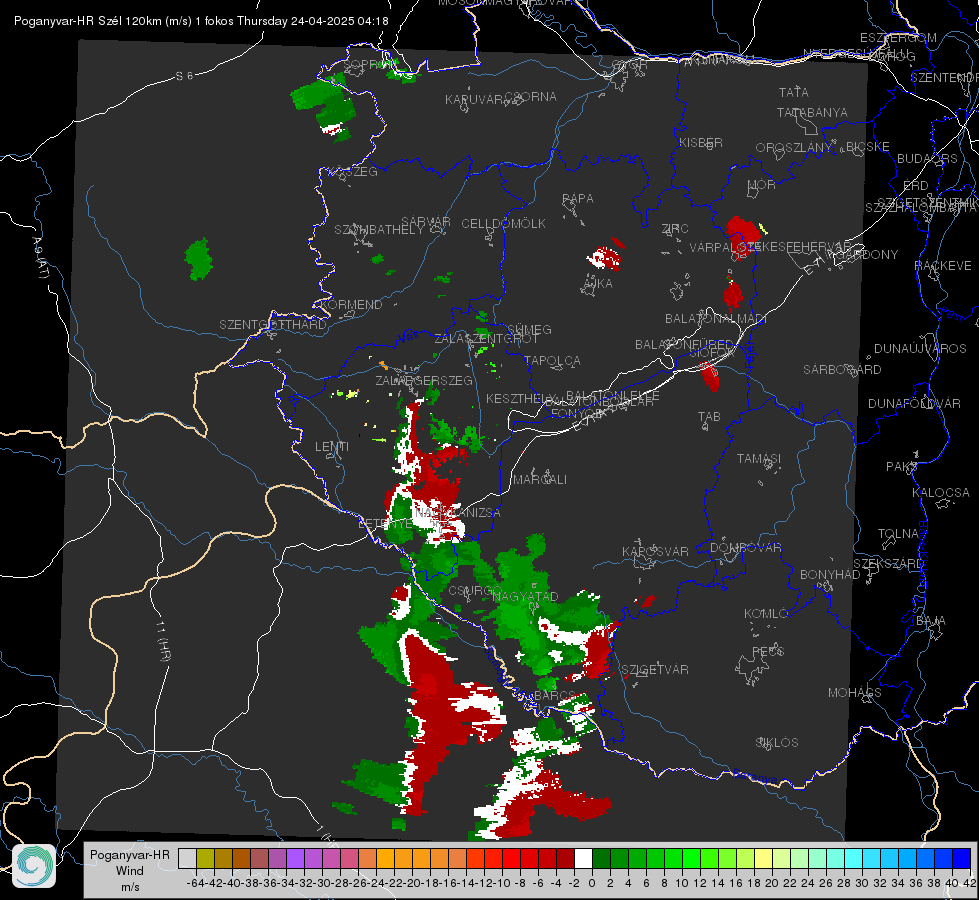Click the SIKLOS city label
The height and width of the screenshot is (900, 979).
coord(777,743)
